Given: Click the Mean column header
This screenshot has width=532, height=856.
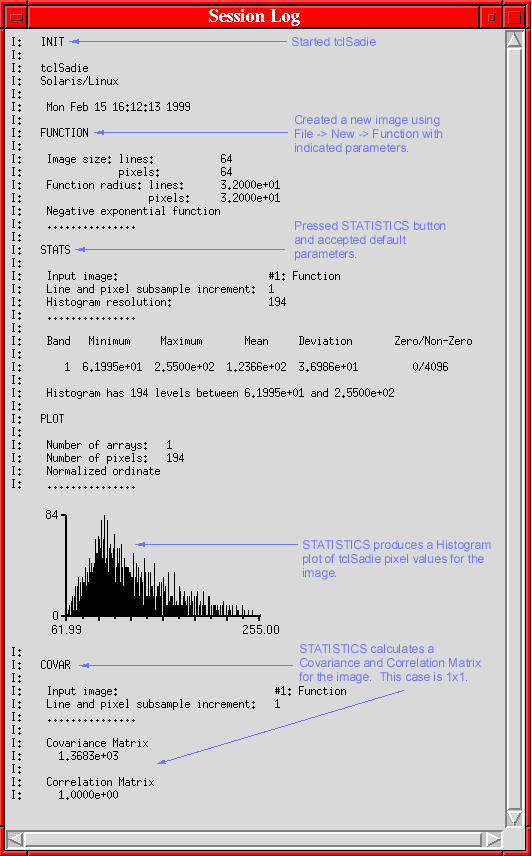Looking at the screenshot, I should tap(256, 341).
